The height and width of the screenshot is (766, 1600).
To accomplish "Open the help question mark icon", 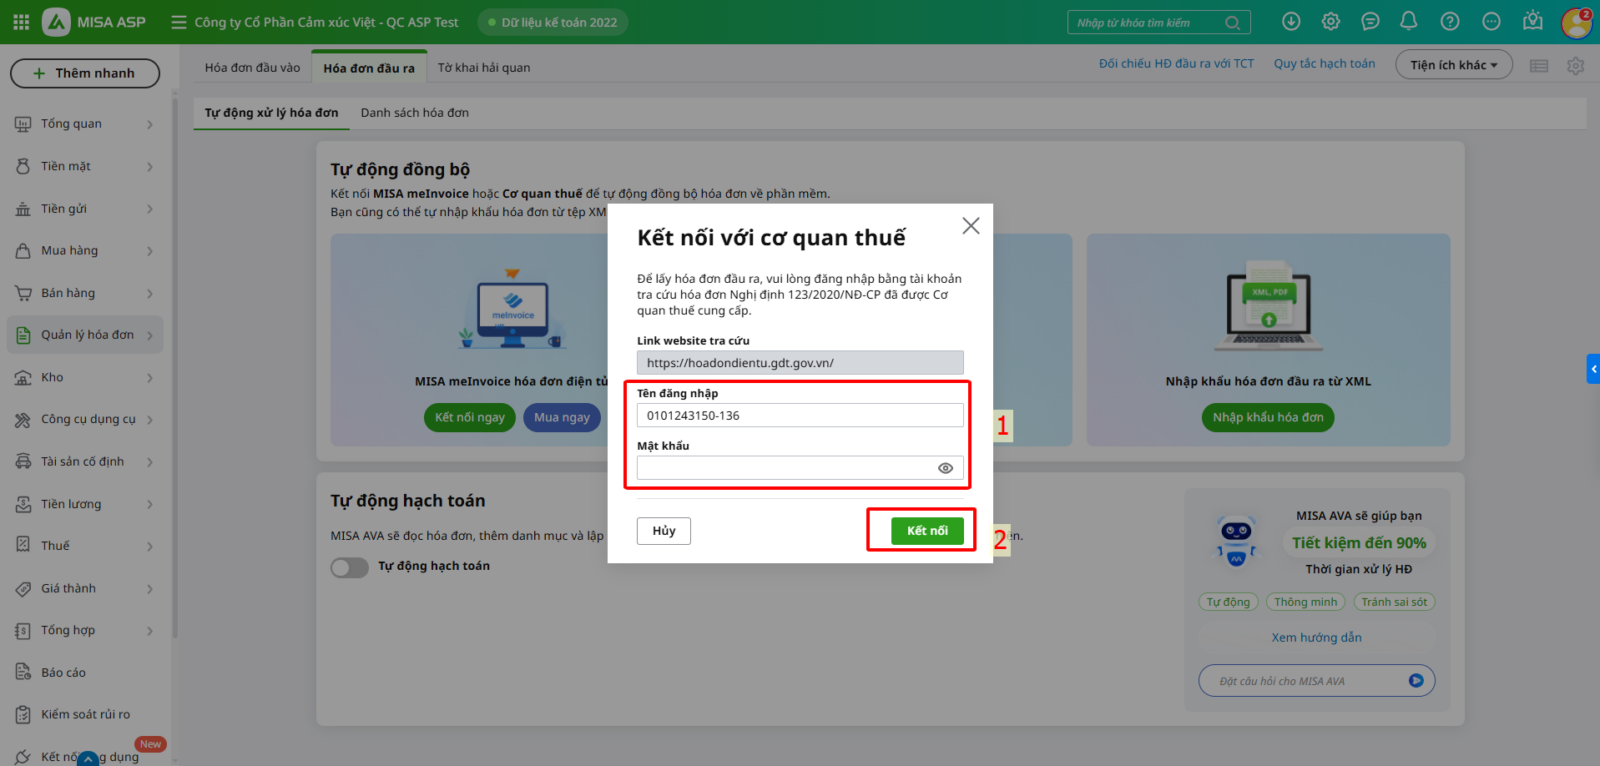I will tap(1450, 22).
